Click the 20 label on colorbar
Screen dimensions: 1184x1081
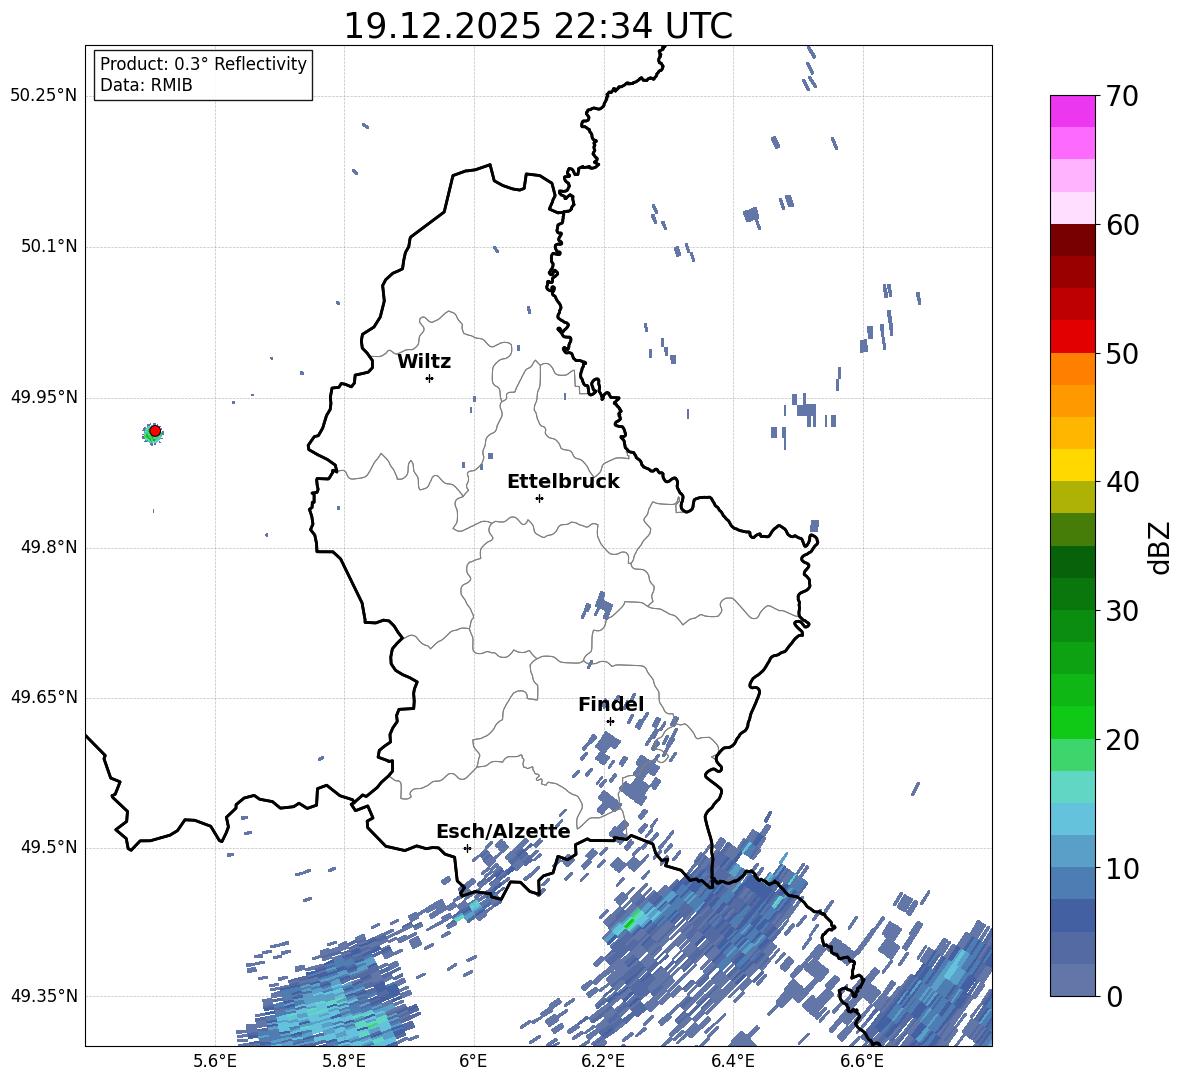point(1122,740)
